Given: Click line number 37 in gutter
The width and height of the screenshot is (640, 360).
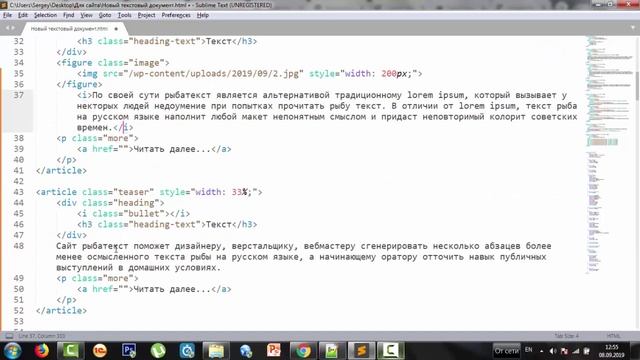Looking at the screenshot, I should coord(18,95).
